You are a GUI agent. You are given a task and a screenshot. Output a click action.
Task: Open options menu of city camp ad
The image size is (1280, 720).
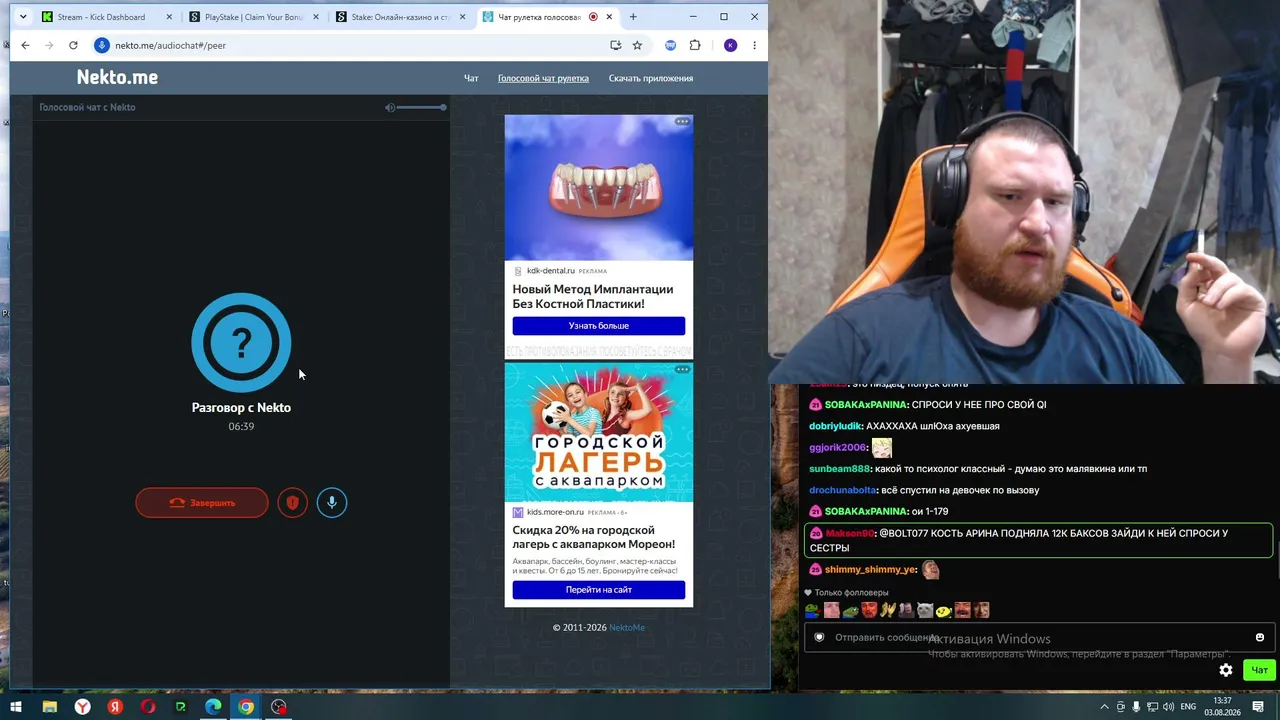click(682, 370)
